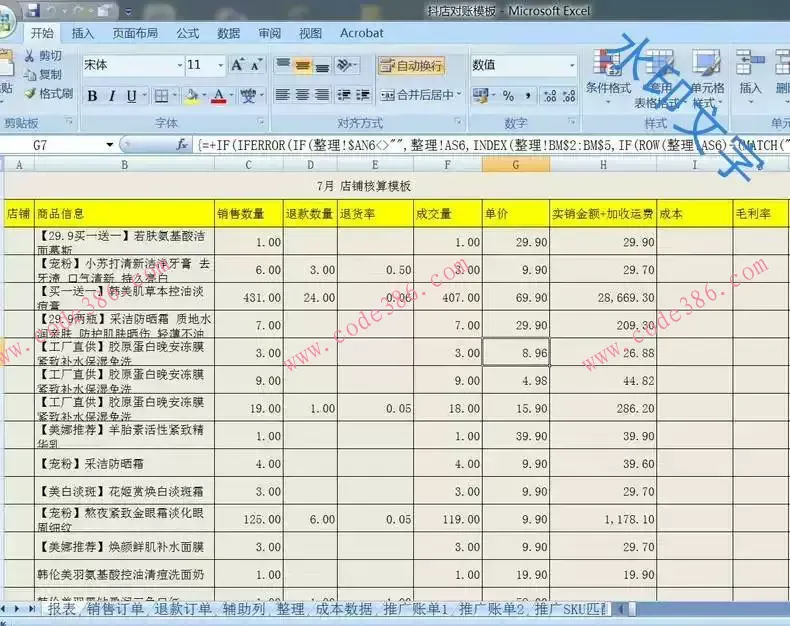
Task: Select column G header
Action: pos(515,165)
